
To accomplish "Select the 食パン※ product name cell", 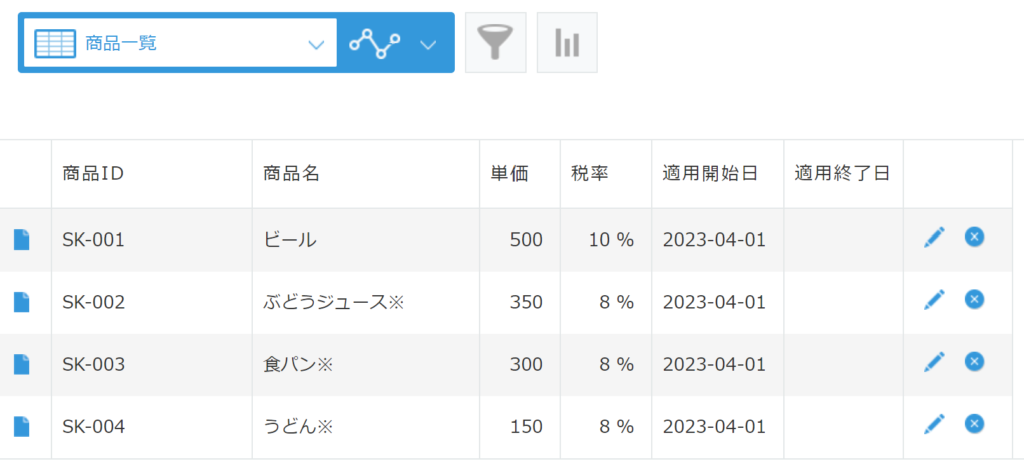I will (297, 365).
